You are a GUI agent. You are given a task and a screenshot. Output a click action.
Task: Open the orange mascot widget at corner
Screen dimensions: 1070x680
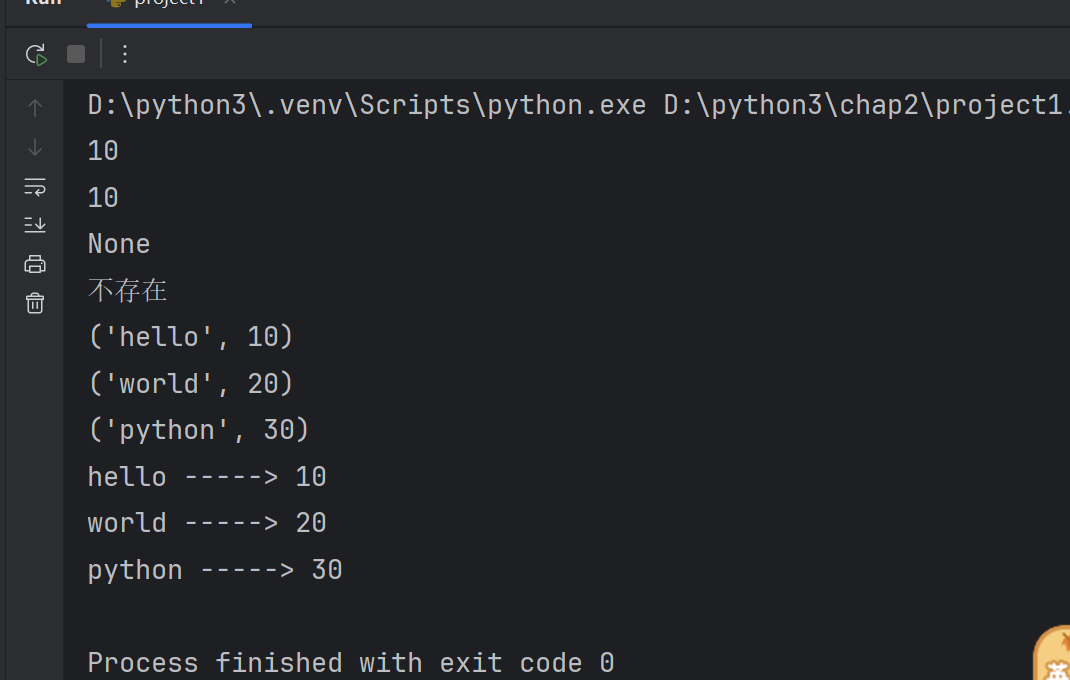pyautogui.click(x=1052, y=654)
